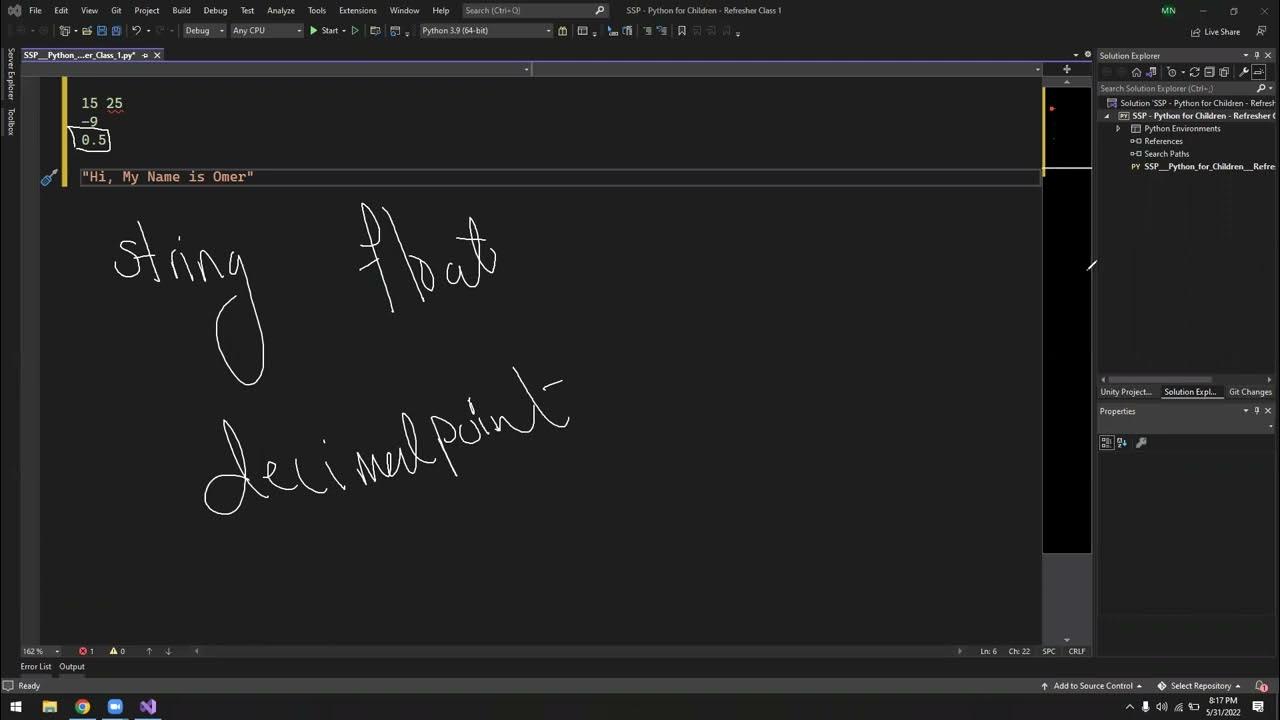This screenshot has width=1280, height=720.
Task: Open the Extensions menu
Action: (x=357, y=10)
